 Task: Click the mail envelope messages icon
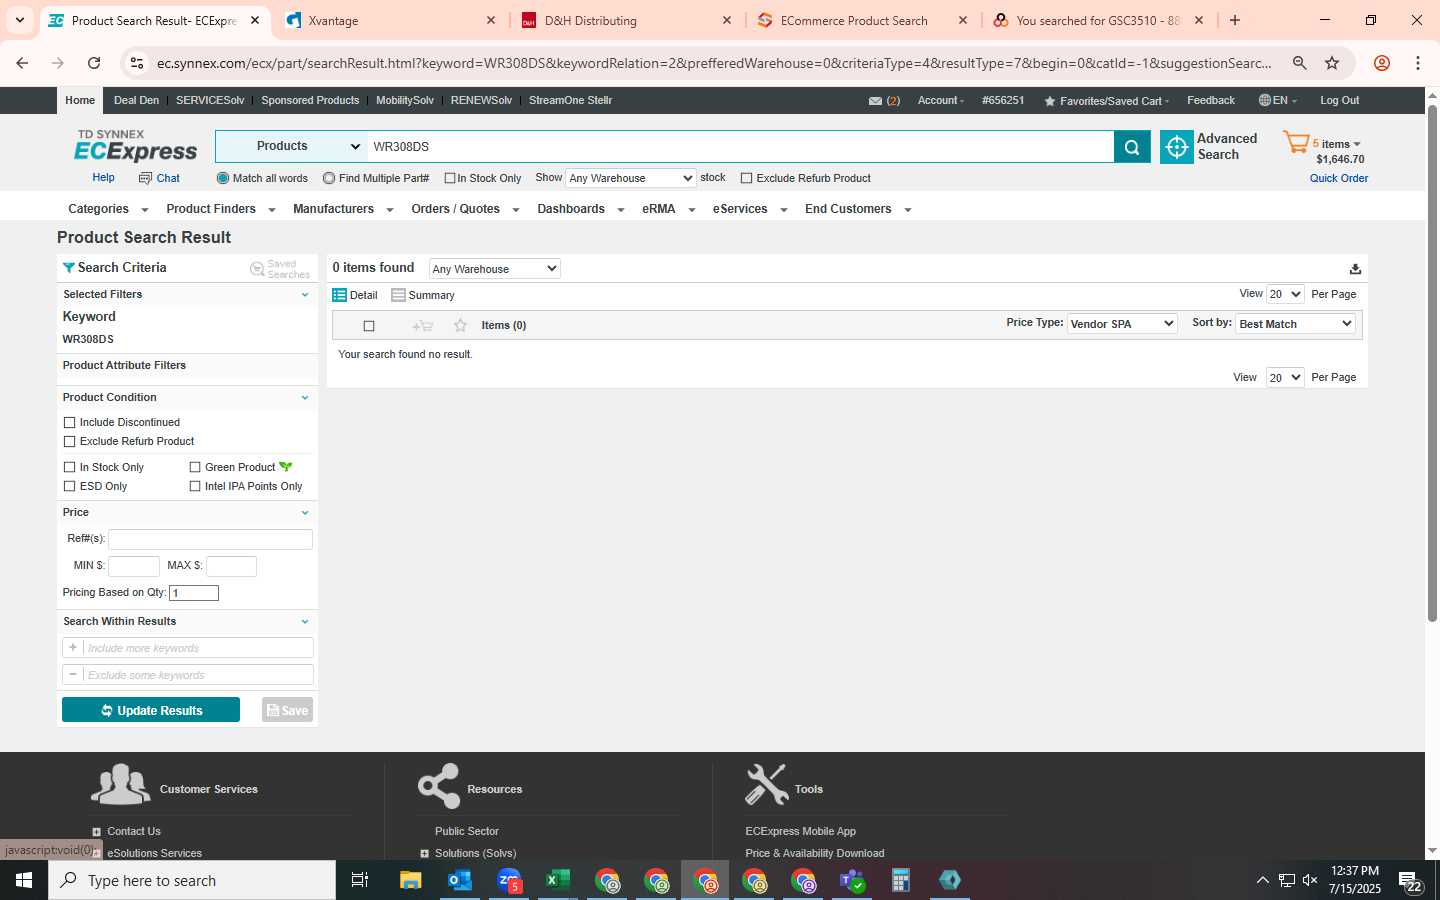[875, 101]
